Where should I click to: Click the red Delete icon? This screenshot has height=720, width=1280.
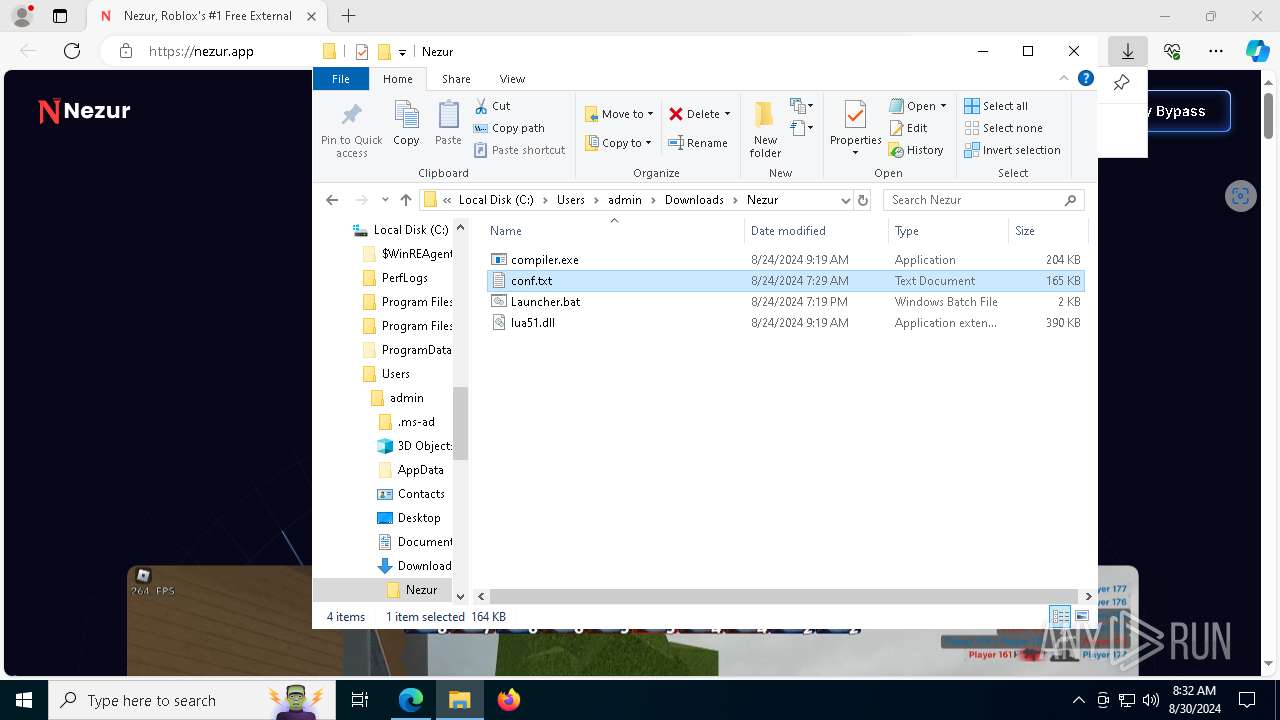676,114
